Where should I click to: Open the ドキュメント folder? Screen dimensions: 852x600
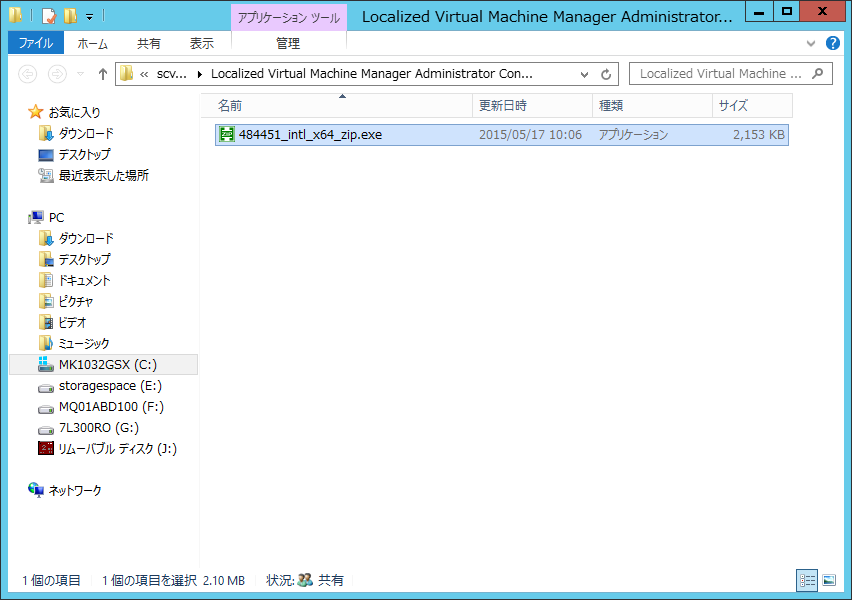coord(84,280)
